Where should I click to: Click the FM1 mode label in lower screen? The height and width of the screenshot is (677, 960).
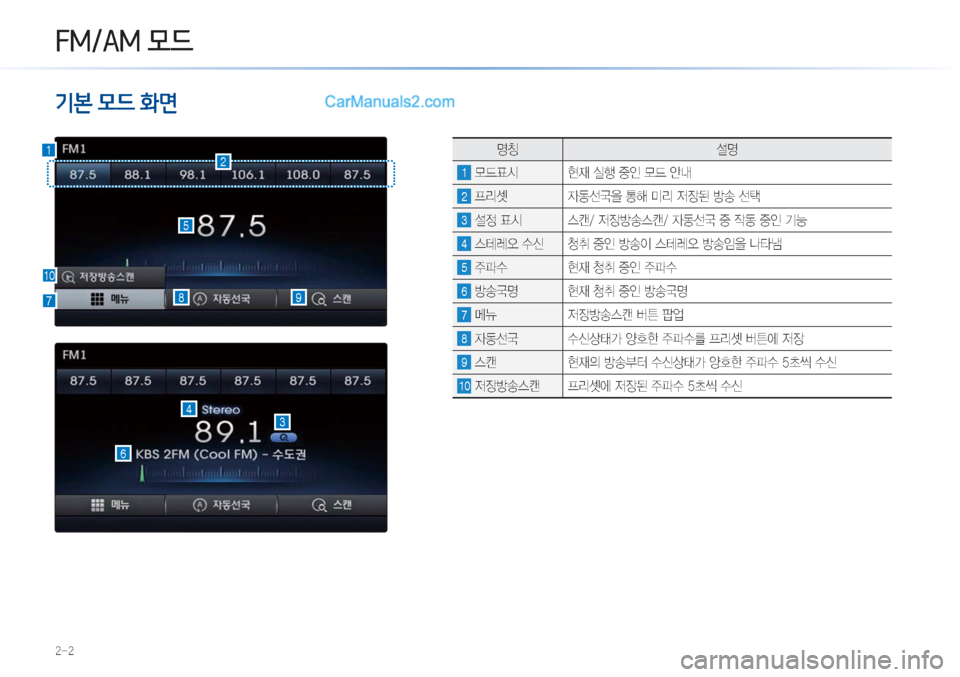pos(74,355)
